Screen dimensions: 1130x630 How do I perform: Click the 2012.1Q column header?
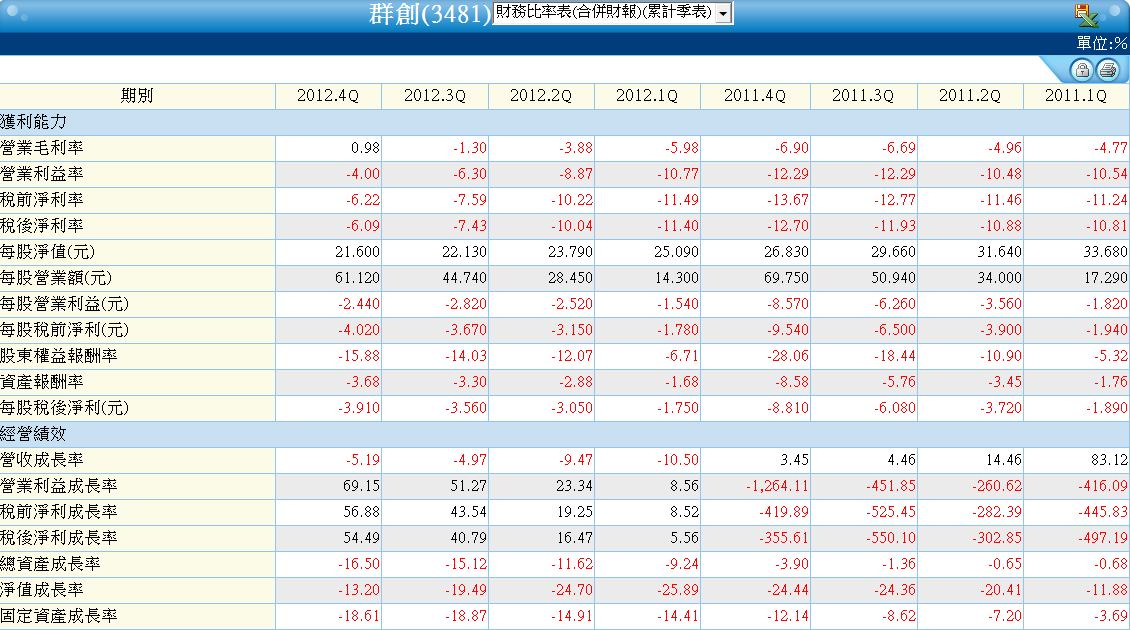tap(646, 96)
